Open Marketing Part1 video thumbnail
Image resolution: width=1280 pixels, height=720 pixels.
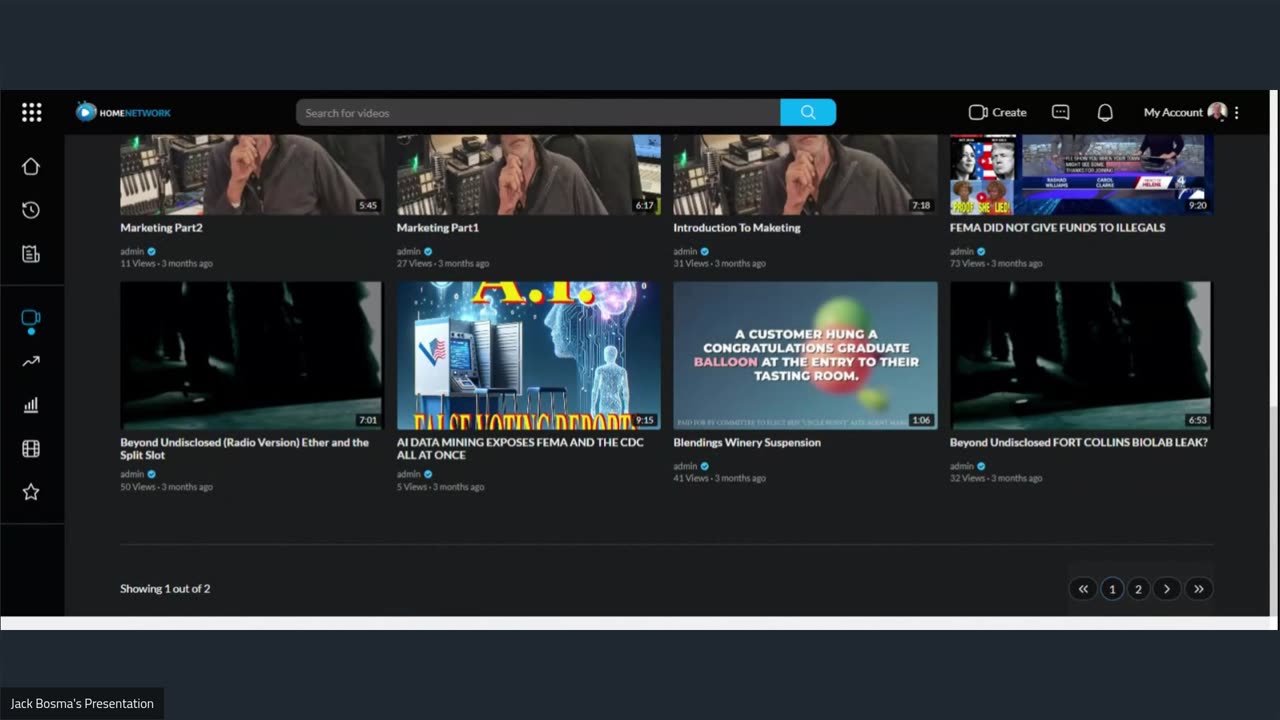coord(528,174)
